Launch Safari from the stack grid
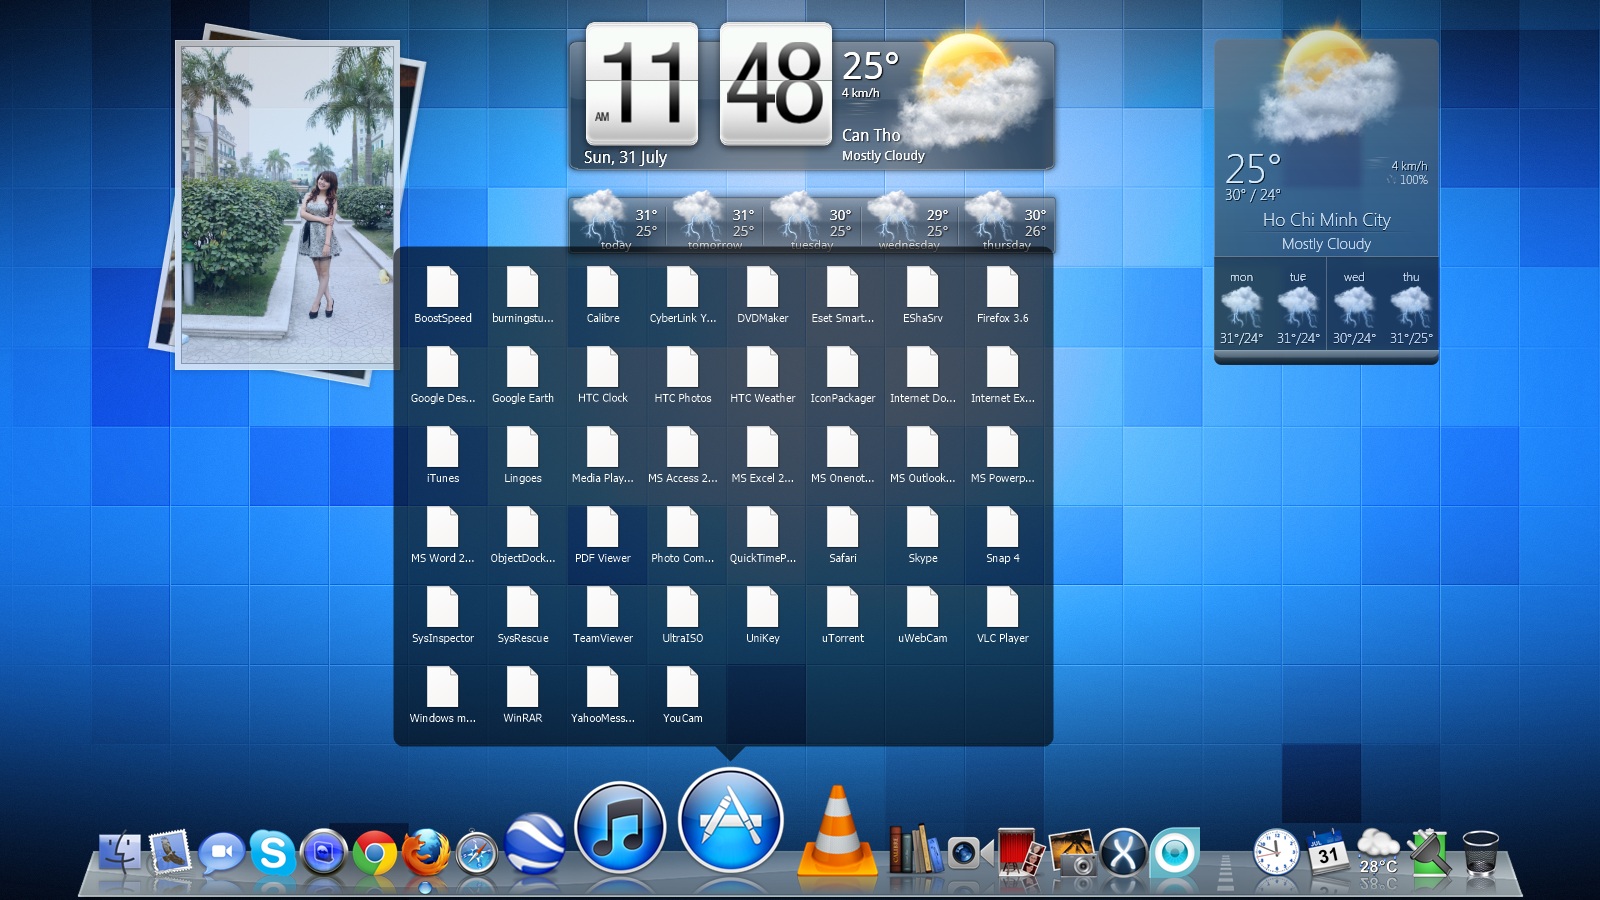Viewport: 1600px width, 900px height. [x=843, y=536]
